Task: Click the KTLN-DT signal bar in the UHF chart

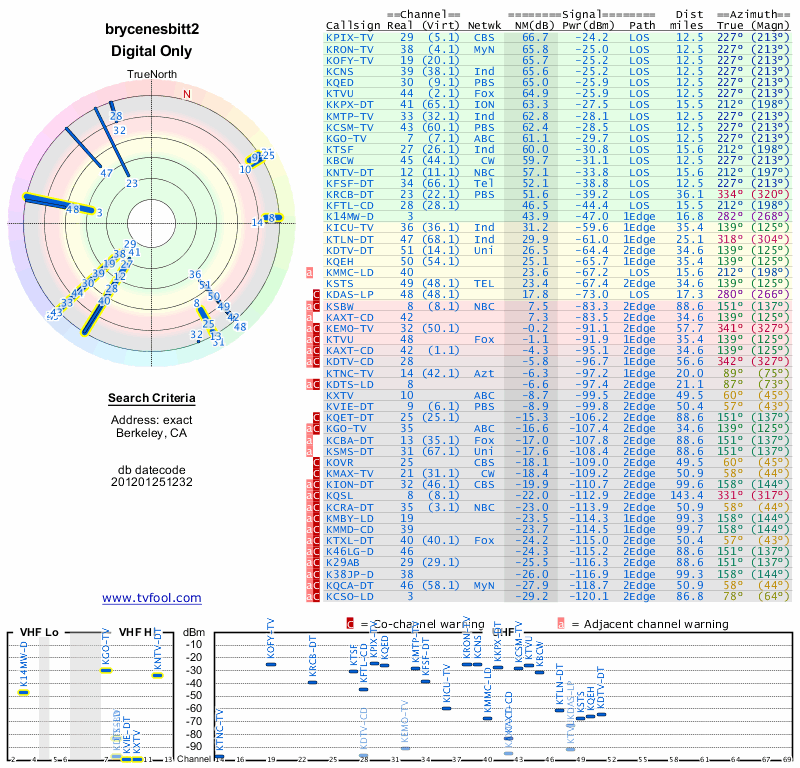Action: [x=560, y=710]
